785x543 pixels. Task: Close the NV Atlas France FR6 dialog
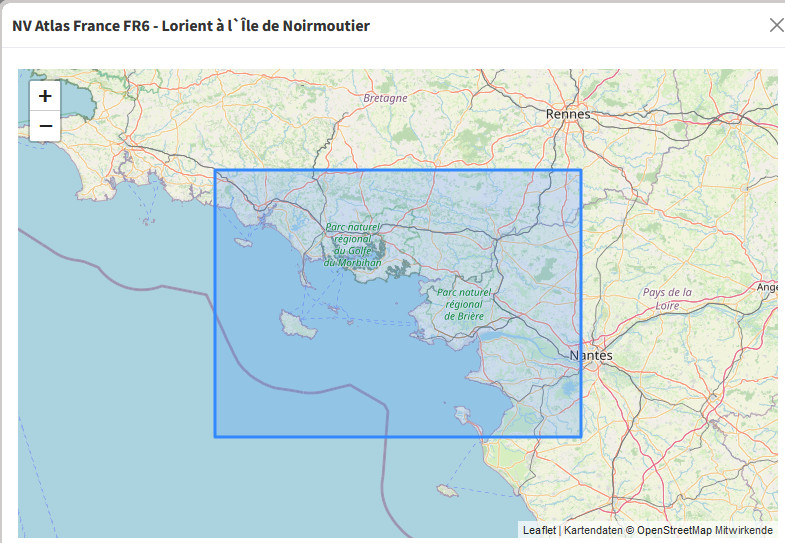tap(776, 25)
